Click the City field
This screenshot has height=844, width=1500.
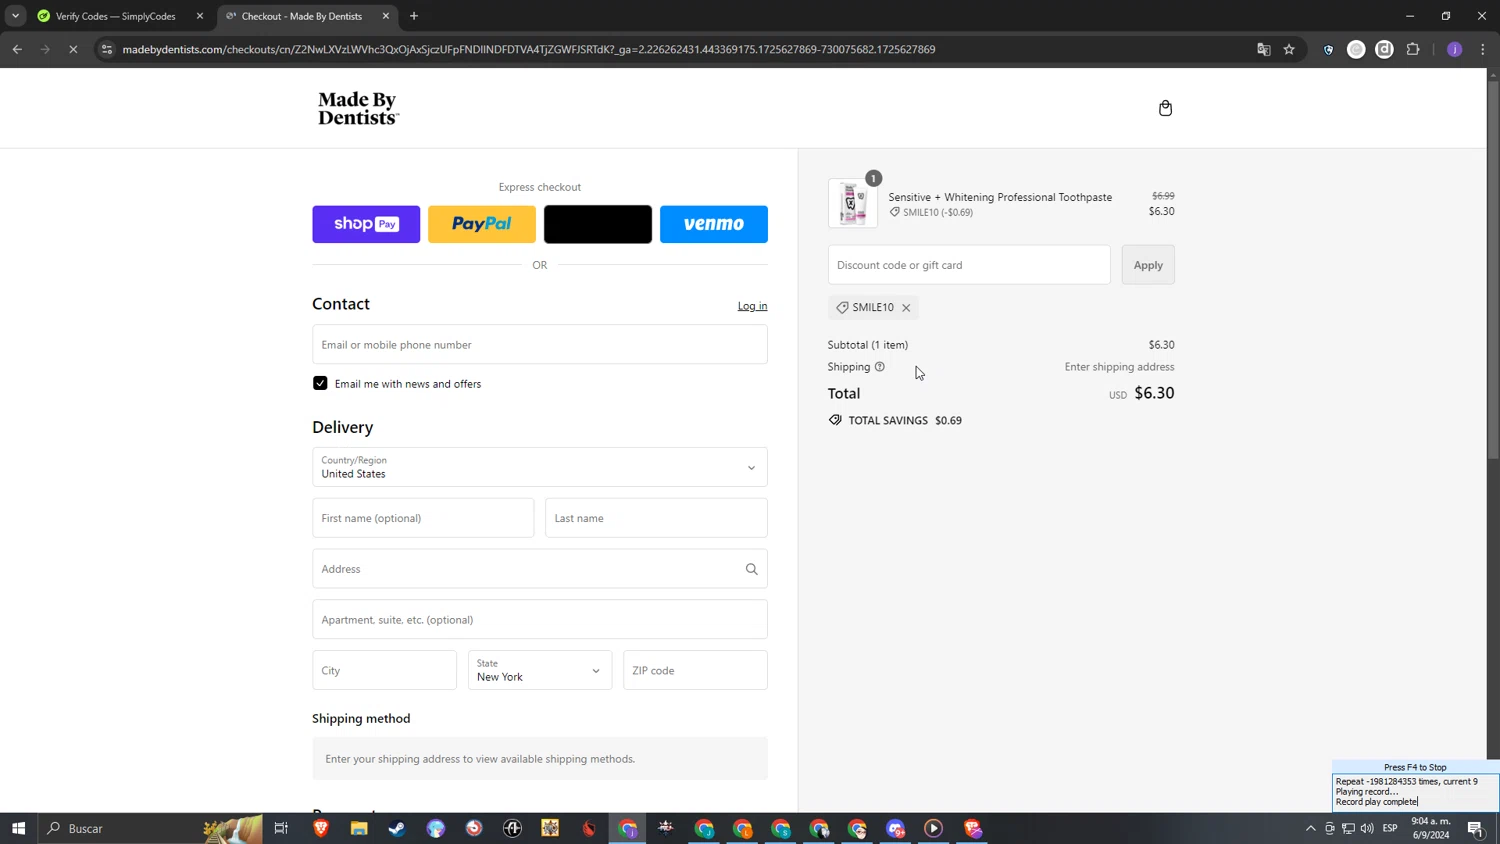click(384, 670)
